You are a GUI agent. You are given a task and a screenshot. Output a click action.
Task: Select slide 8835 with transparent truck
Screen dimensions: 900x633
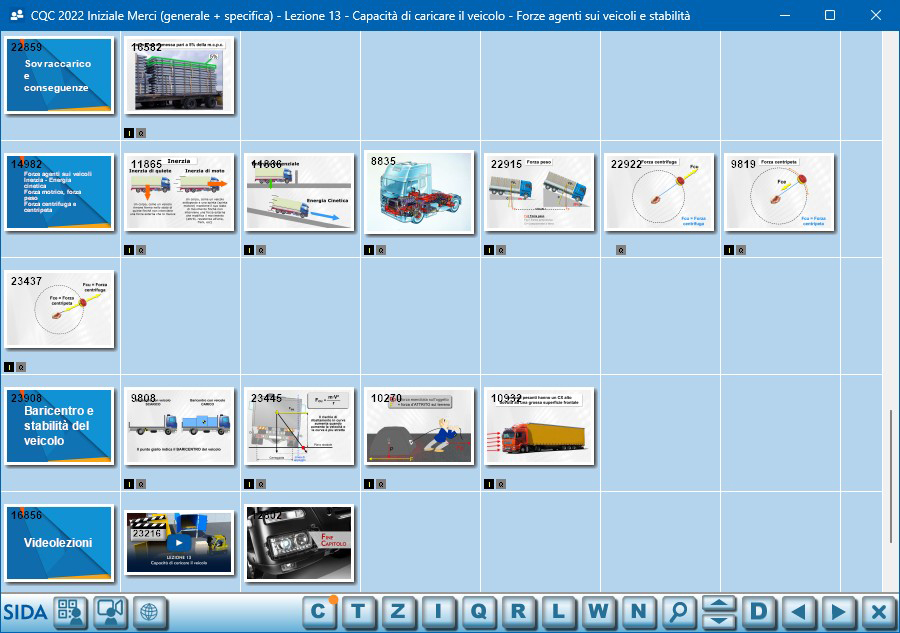point(418,192)
